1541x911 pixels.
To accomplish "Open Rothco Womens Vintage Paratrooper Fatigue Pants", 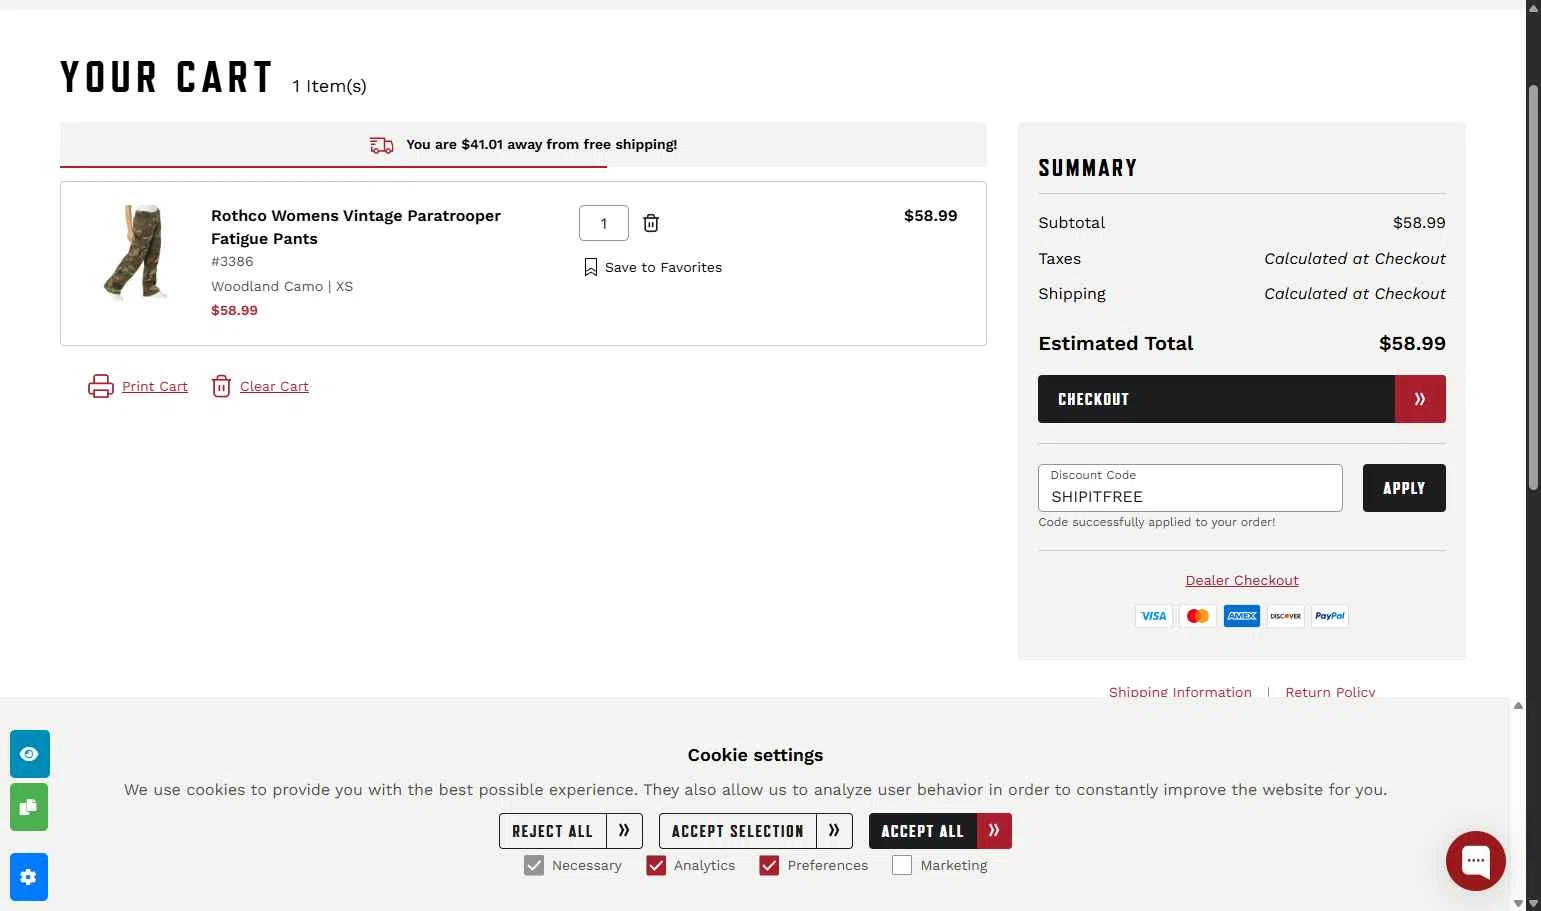I will [355, 227].
